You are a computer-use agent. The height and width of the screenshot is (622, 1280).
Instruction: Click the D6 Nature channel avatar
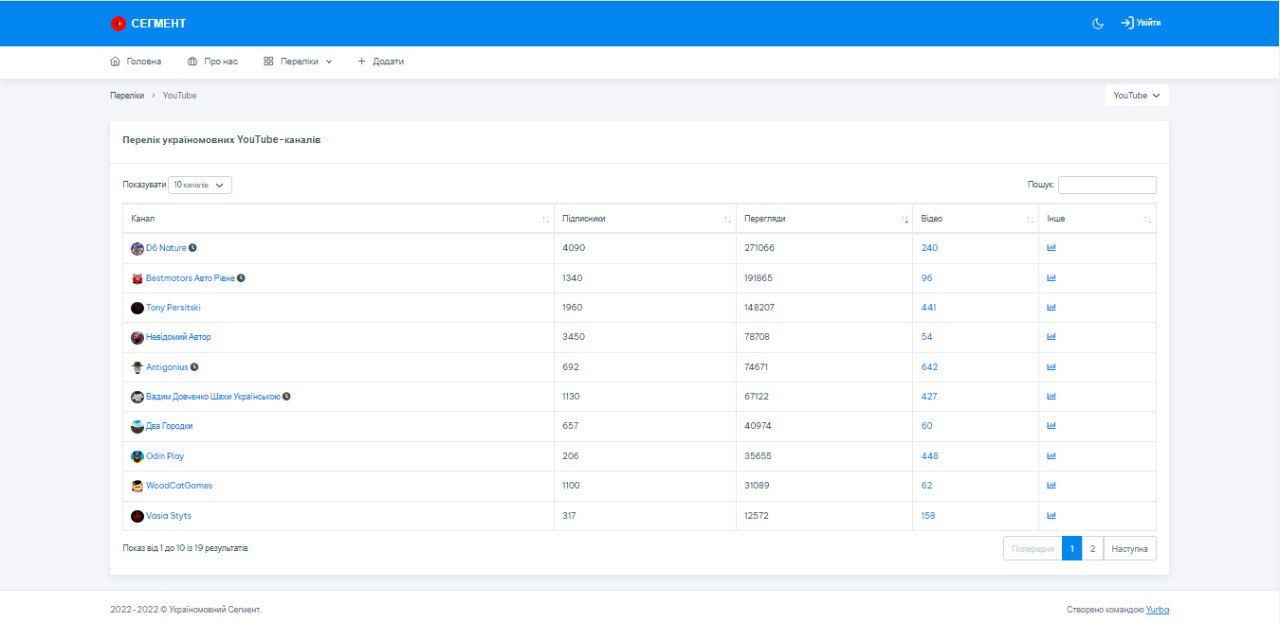(x=137, y=248)
